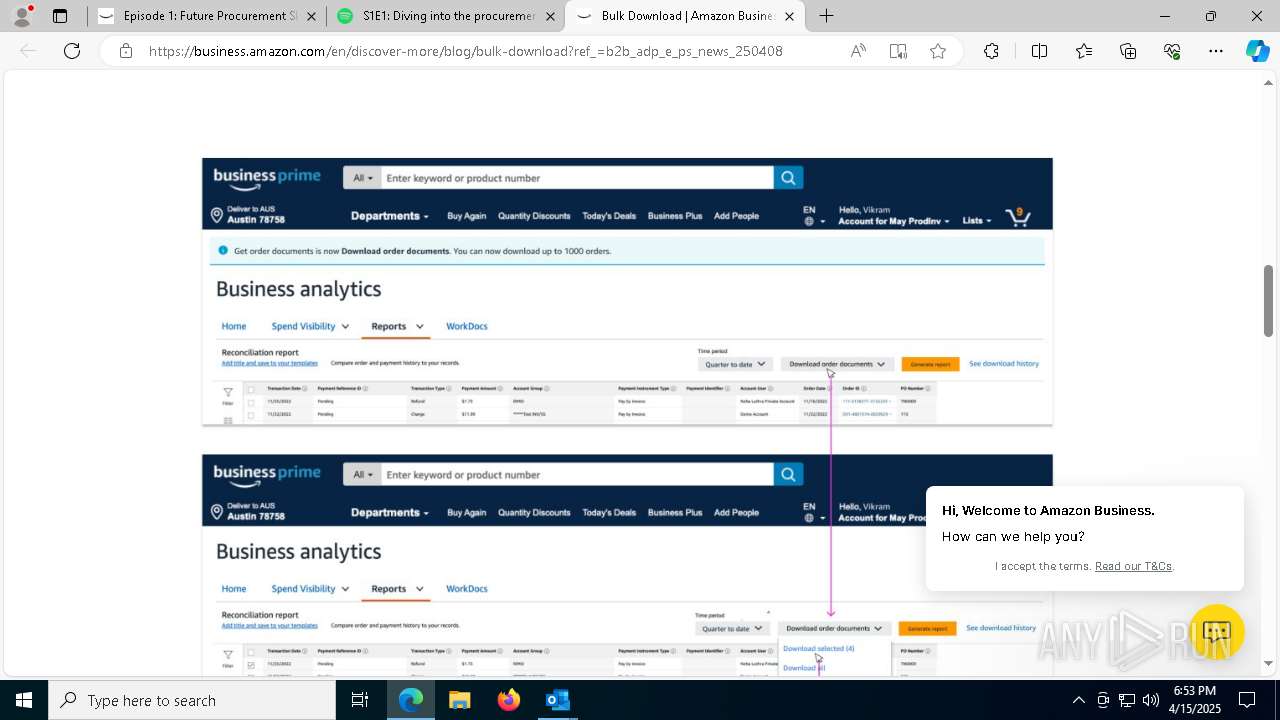This screenshot has height=720, width=1280.
Task: Open Microsoft Edge from the taskbar
Action: (x=411, y=700)
